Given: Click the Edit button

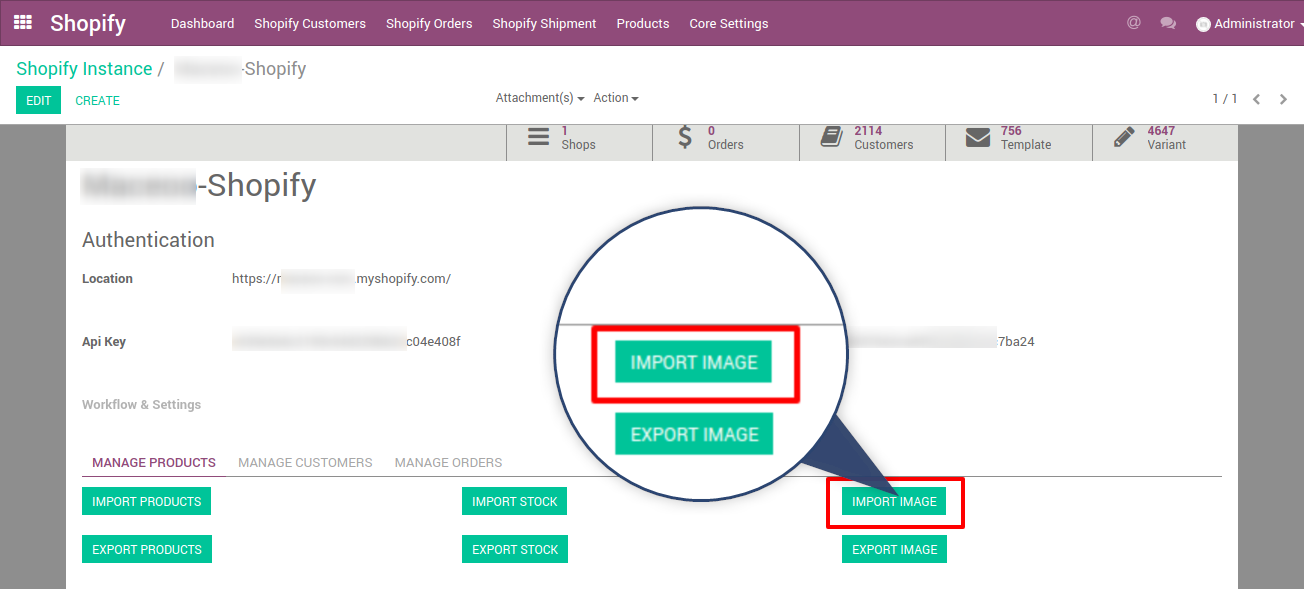Looking at the screenshot, I should 38,100.
